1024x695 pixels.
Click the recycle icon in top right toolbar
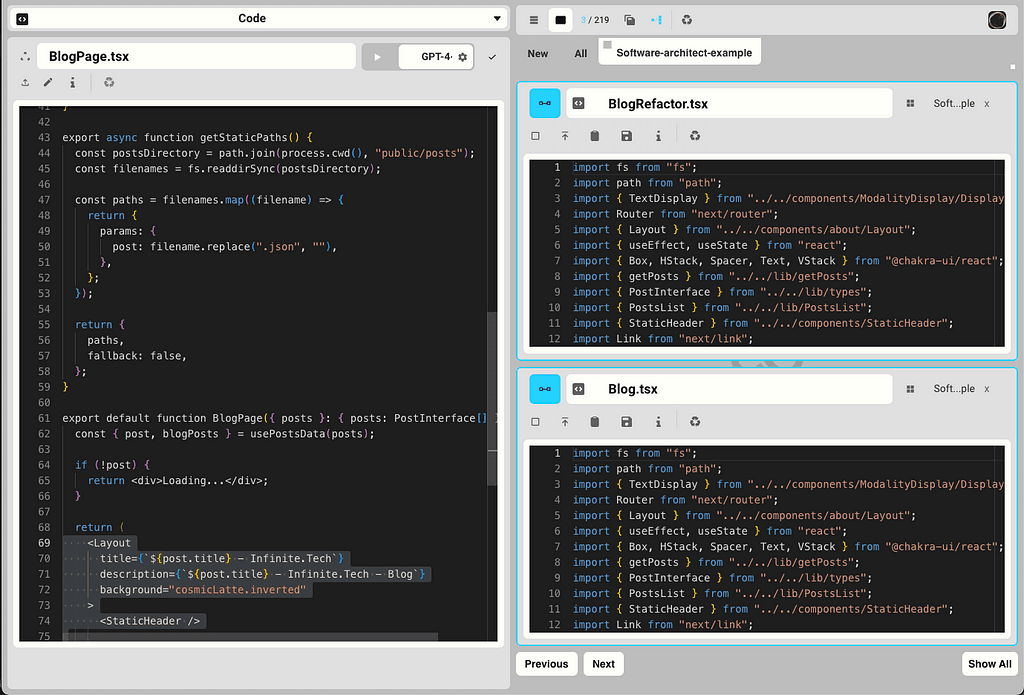pos(686,20)
